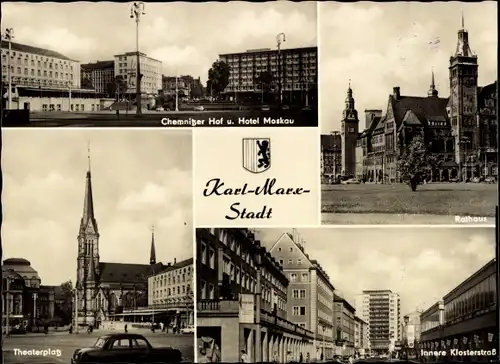The image size is (500, 364).
Task: Click the 'Innere Klosterstraß' caption
Action: [x=458, y=352]
